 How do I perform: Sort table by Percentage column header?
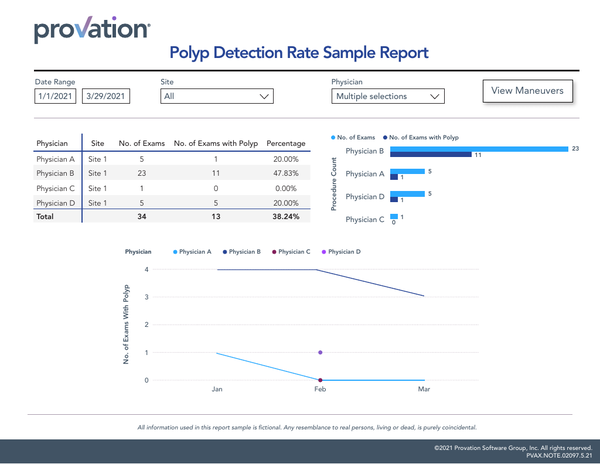coord(286,143)
